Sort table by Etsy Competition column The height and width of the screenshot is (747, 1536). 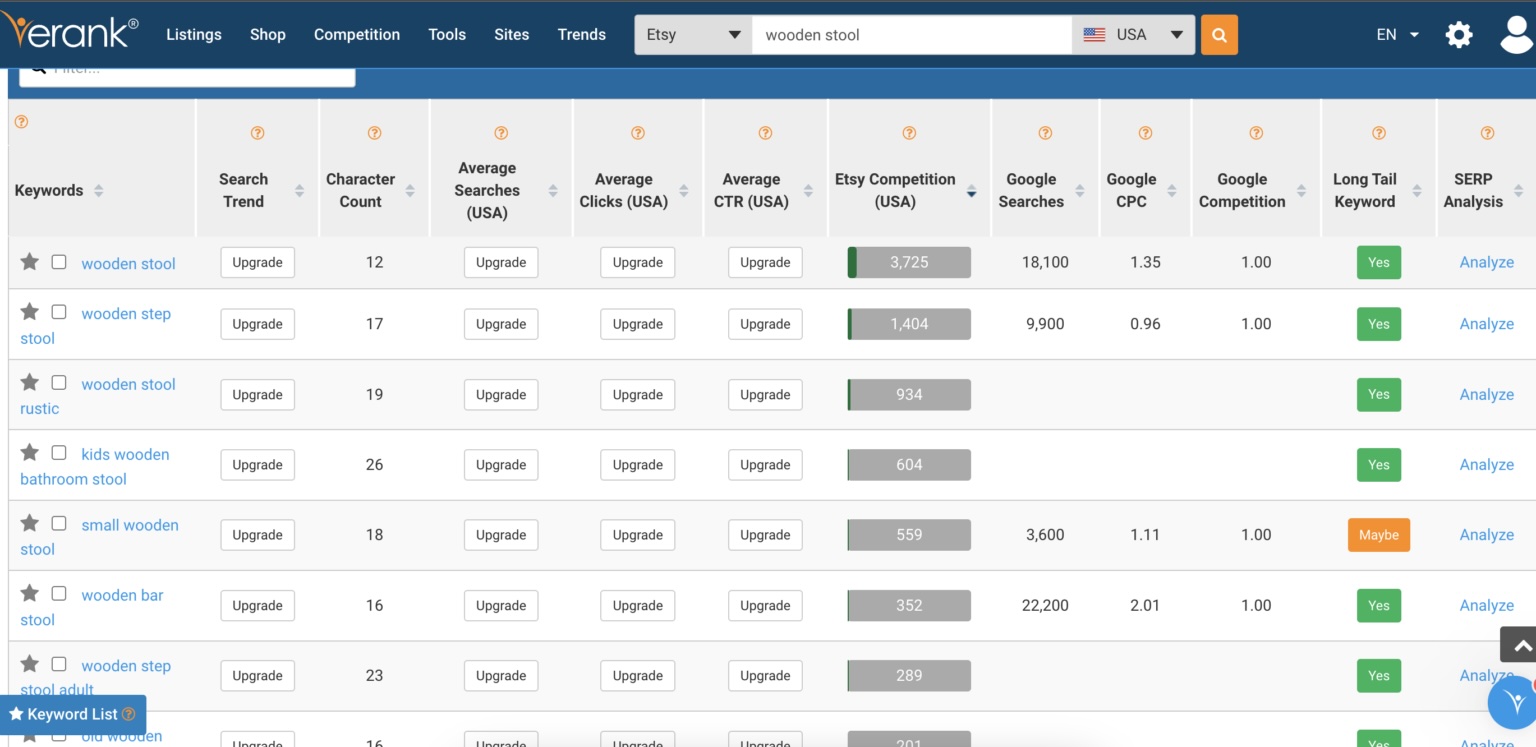pyautogui.click(x=971, y=191)
